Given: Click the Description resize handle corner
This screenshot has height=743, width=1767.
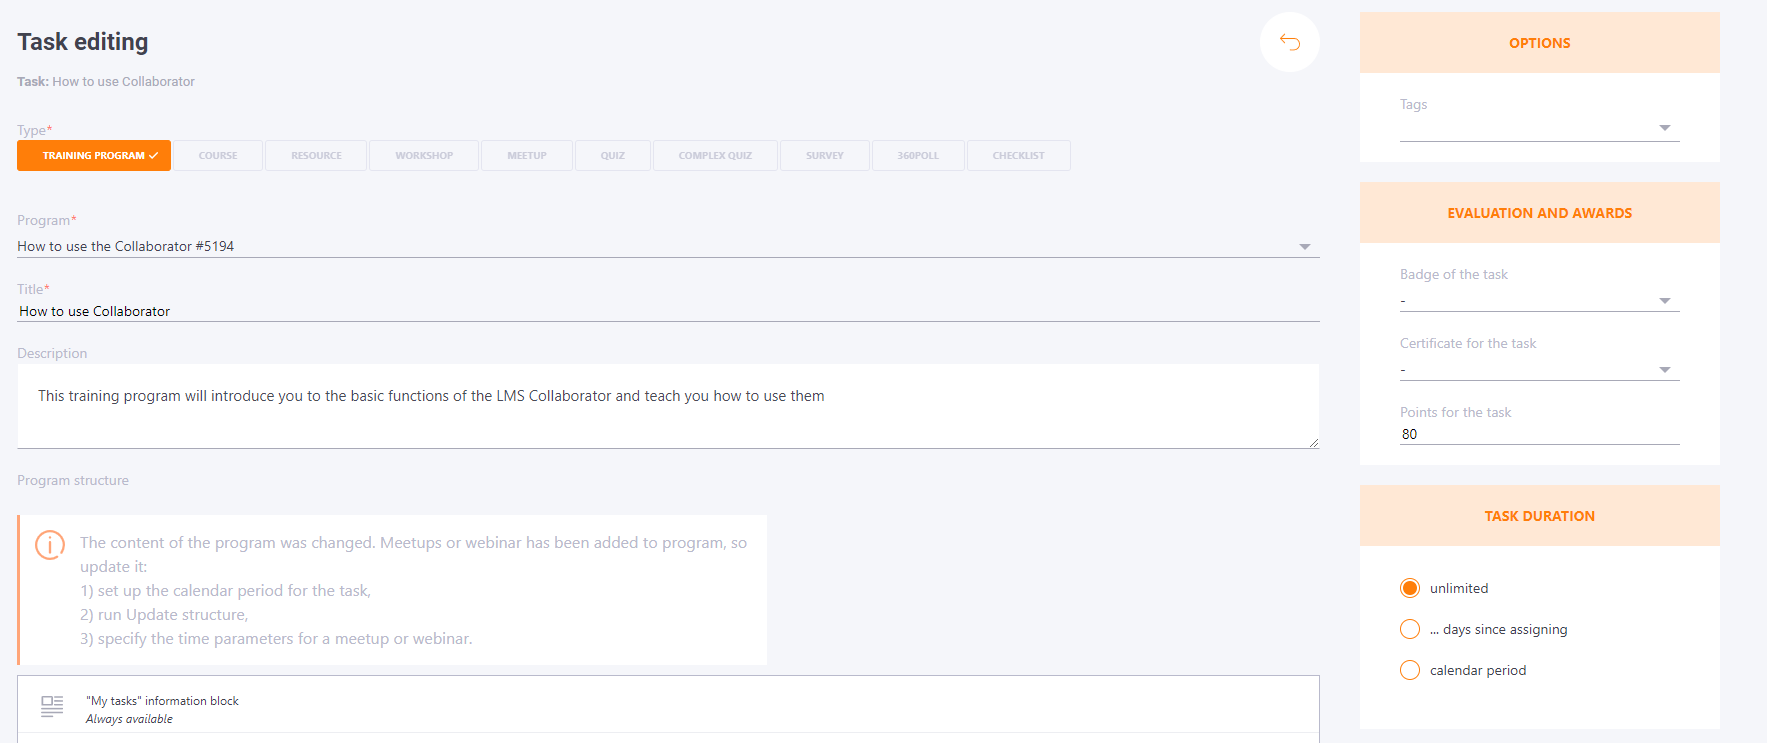Looking at the screenshot, I should click(1313, 442).
